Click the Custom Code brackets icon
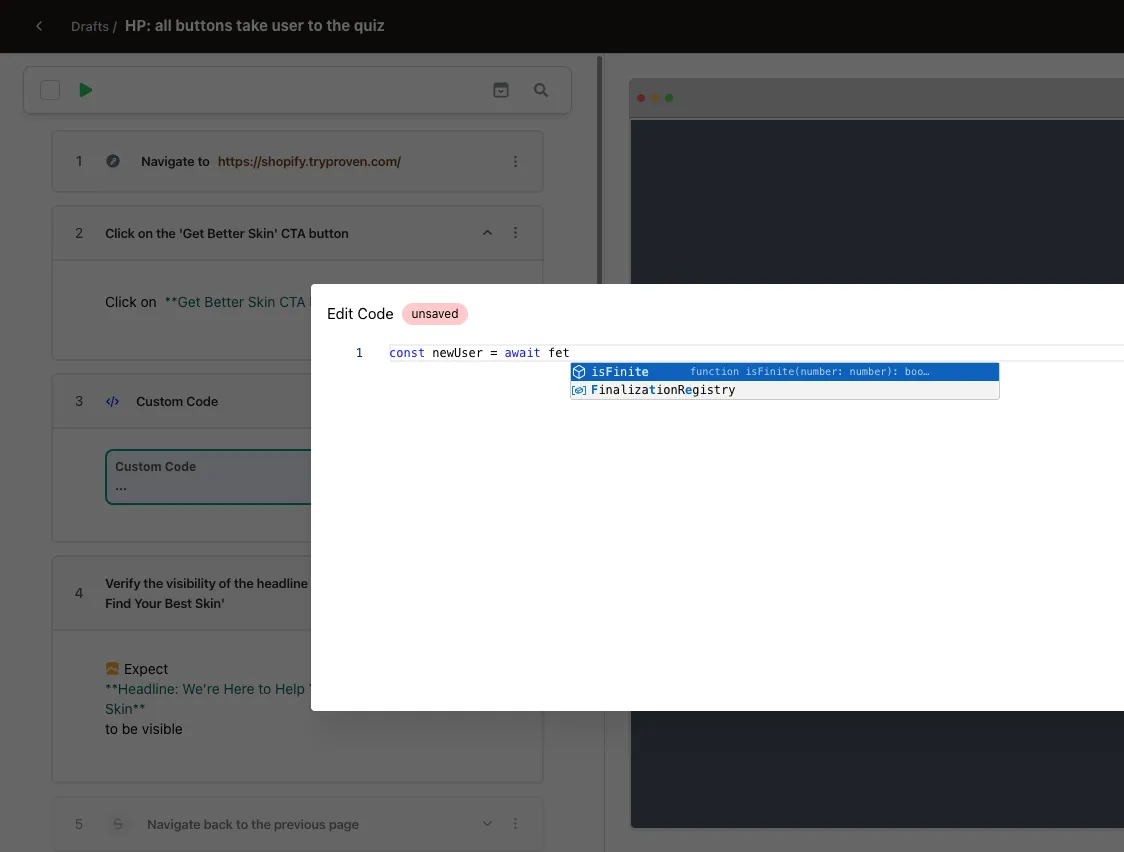 click(113, 401)
